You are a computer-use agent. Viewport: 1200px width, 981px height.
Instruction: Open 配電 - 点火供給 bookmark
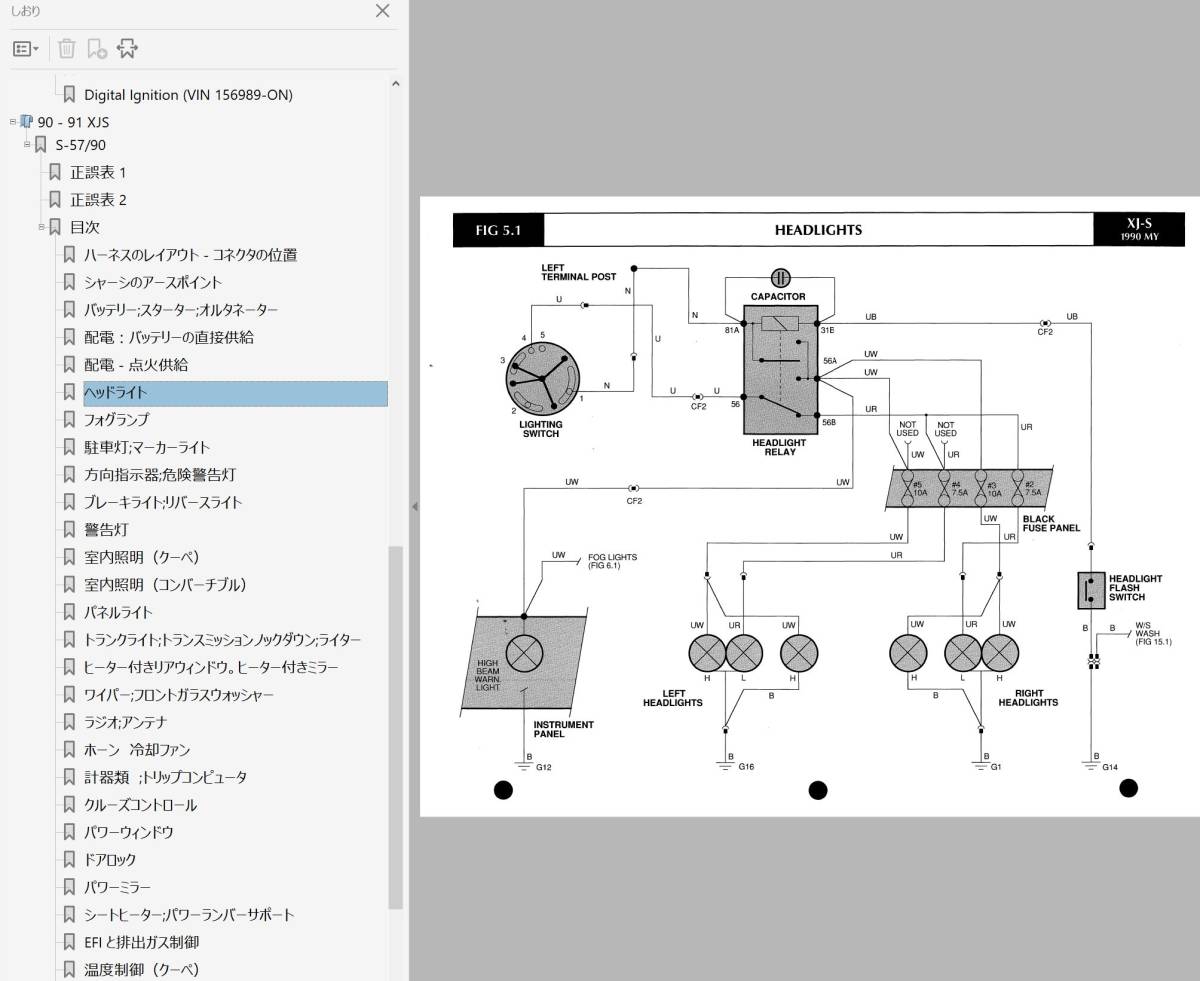pyautogui.click(x=136, y=365)
